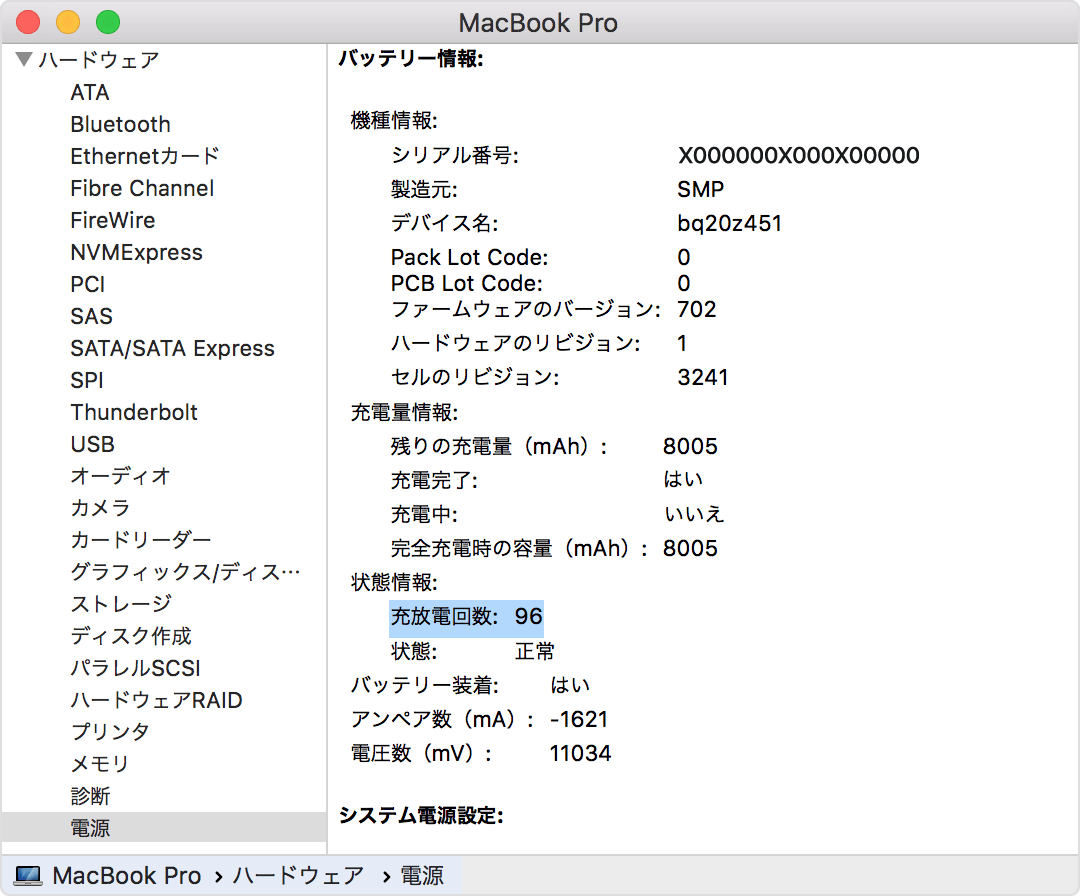Click 残りの充電量 value 8005
This screenshot has height=896, width=1080.
[x=690, y=446]
